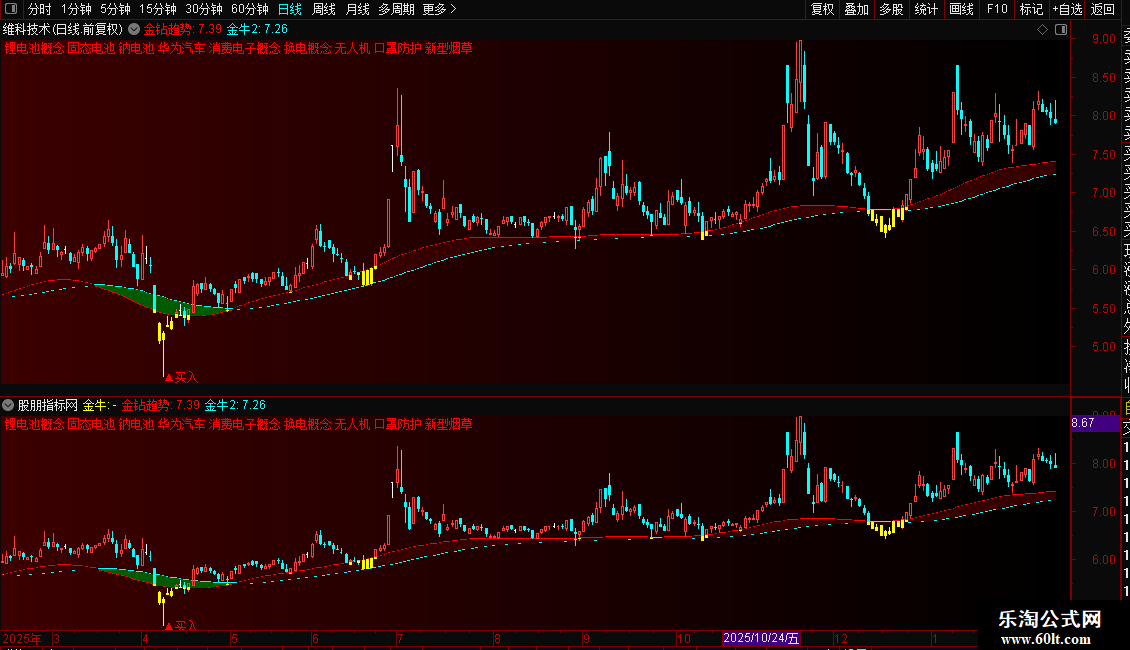1130x650 pixels.
Task: Click 金牛: - value in lower header
Action: pyautogui.click(x=99, y=406)
